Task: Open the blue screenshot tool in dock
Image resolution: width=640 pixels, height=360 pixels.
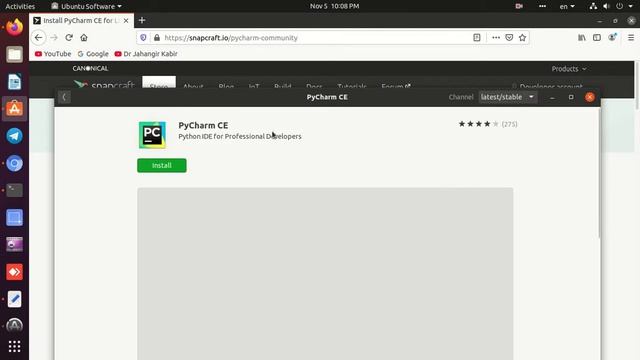Action: pos(15,218)
